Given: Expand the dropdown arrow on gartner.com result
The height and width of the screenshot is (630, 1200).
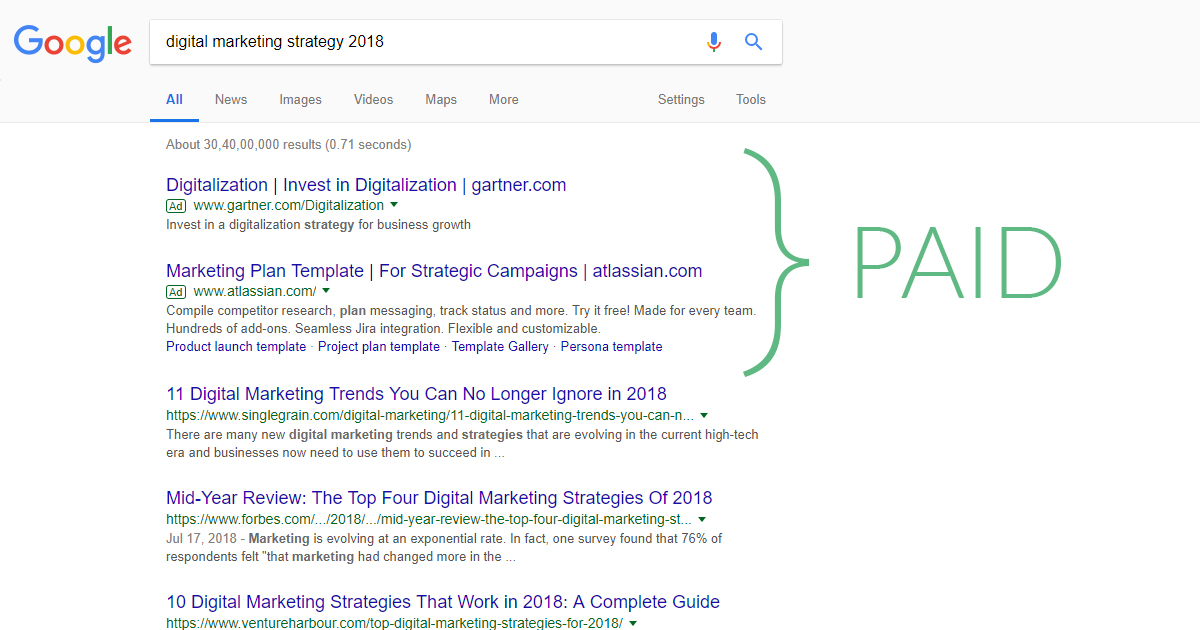Looking at the screenshot, I should (394, 205).
